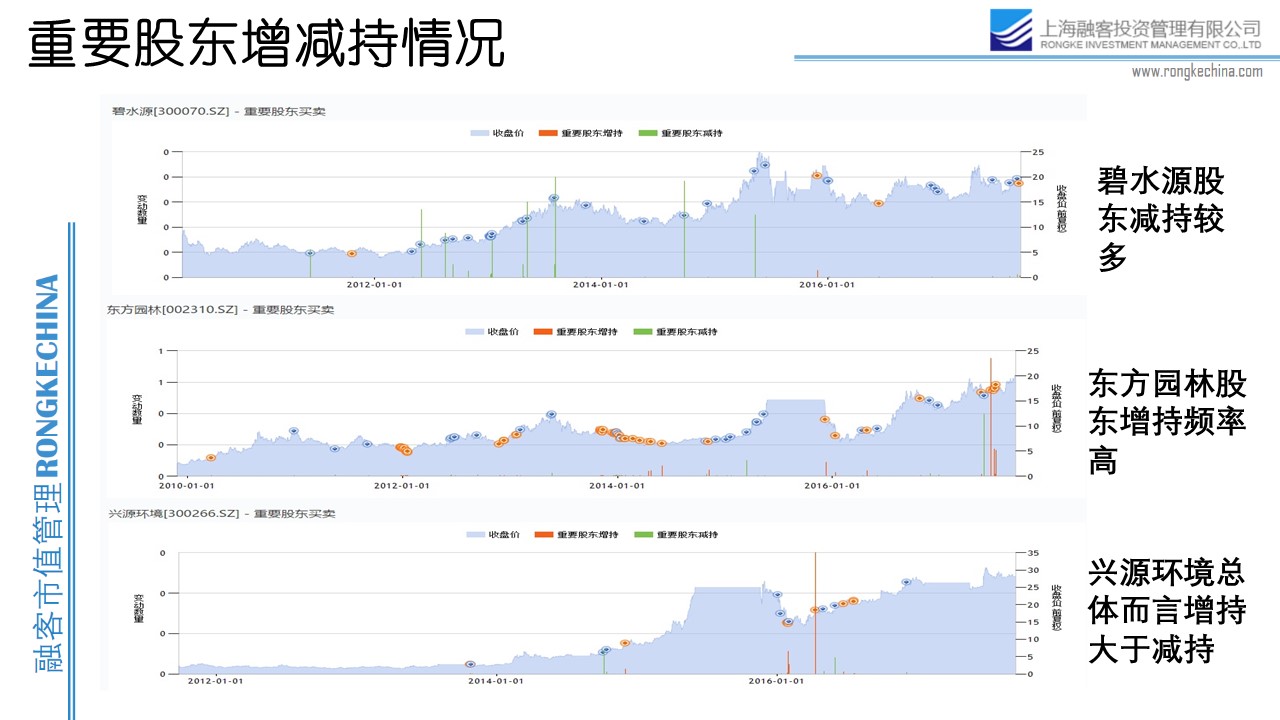Image resolution: width=1280 pixels, height=720 pixels.
Task: Click the 30 right-axis value in 兴源环境 chart
Action: [1031, 570]
